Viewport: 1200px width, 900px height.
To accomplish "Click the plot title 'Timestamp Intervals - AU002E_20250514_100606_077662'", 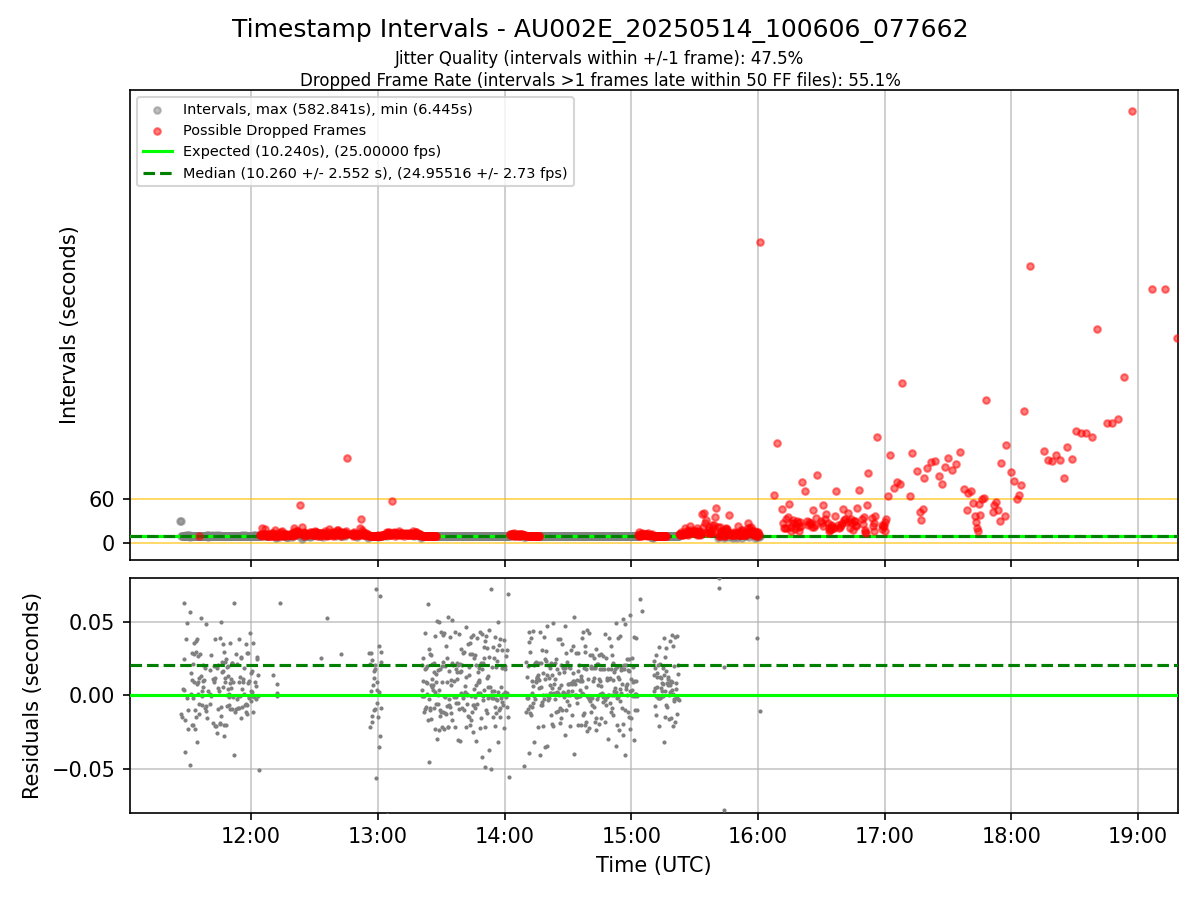I will click(600, 29).
